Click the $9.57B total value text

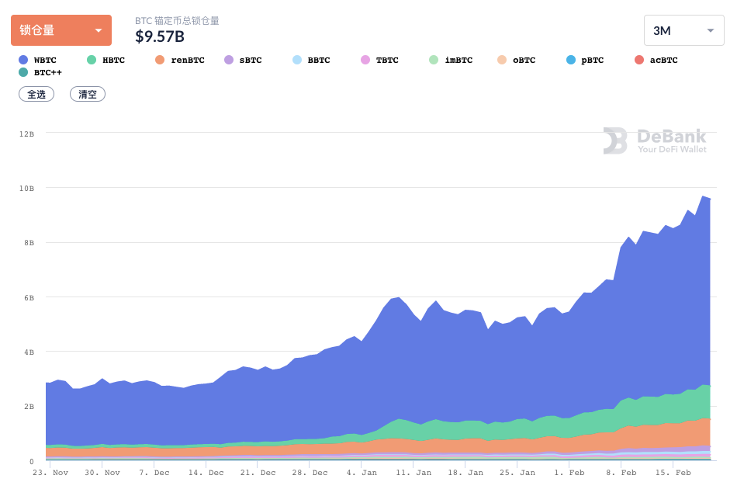click(160, 37)
